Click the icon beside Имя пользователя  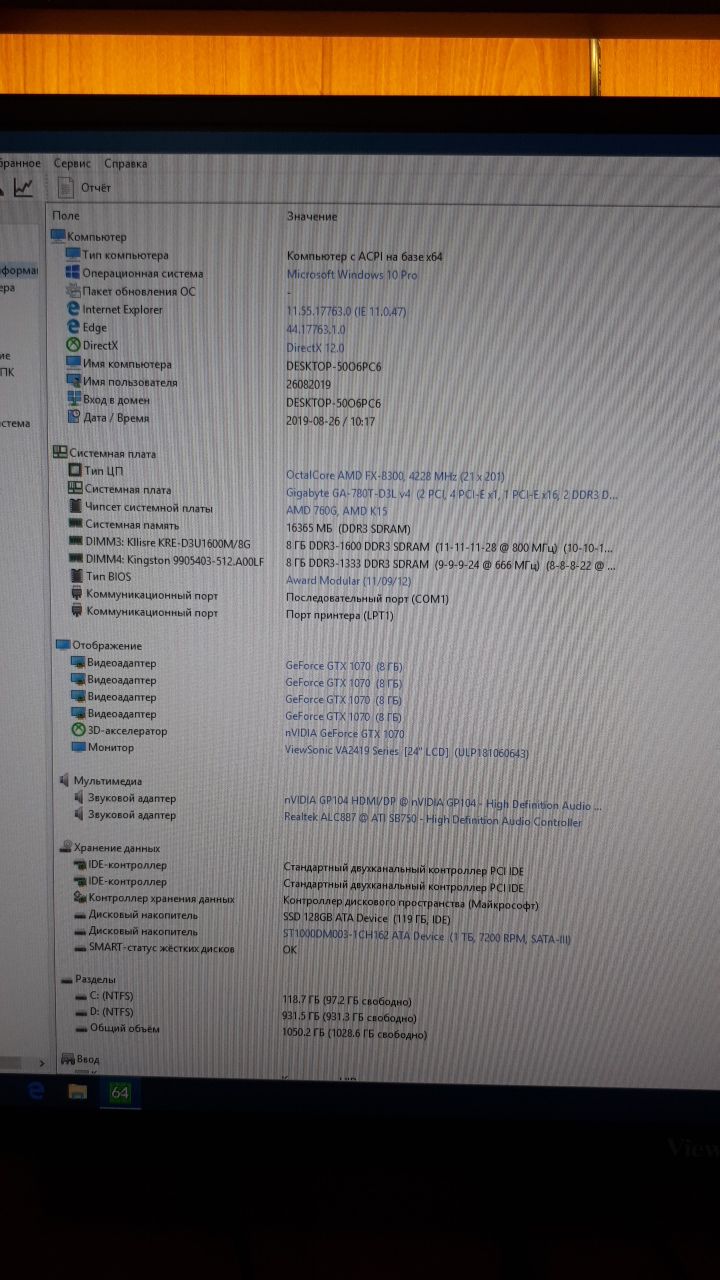(x=73, y=382)
